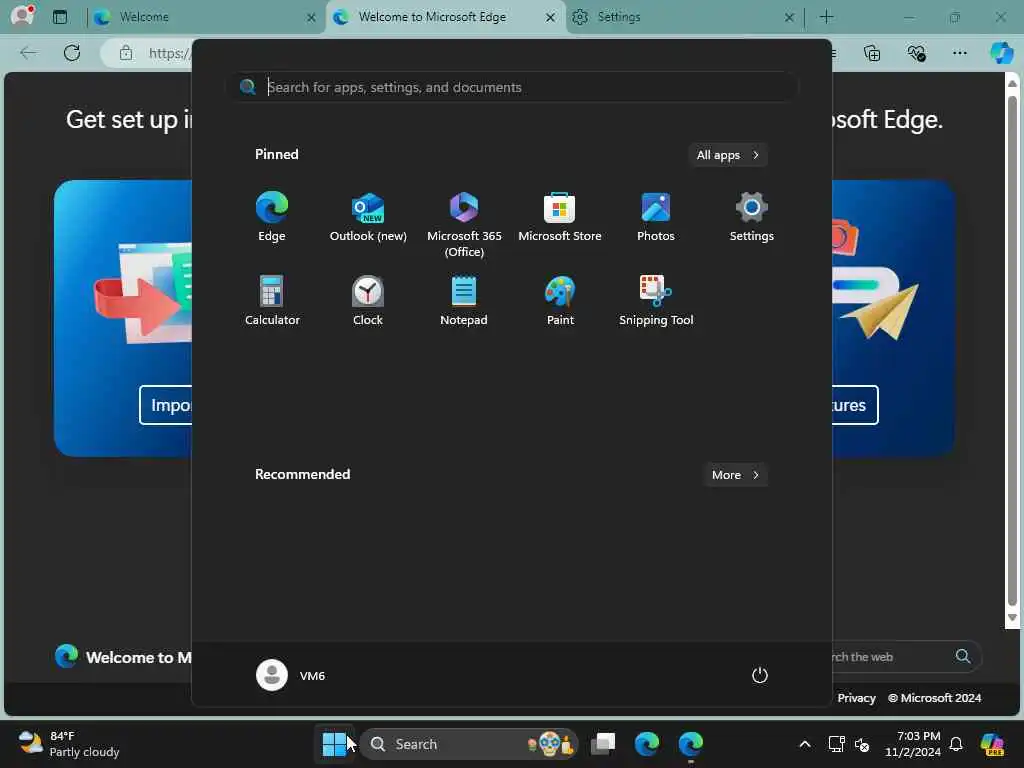Open the VM6 user account menu

pos(291,675)
